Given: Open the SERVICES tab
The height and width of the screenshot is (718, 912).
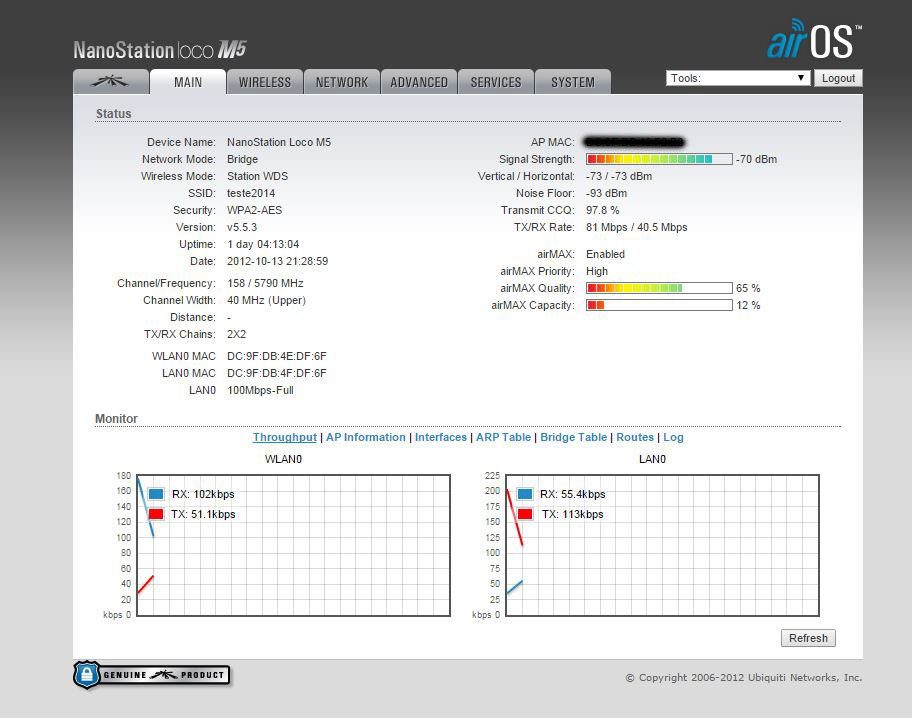Looking at the screenshot, I should (496, 82).
